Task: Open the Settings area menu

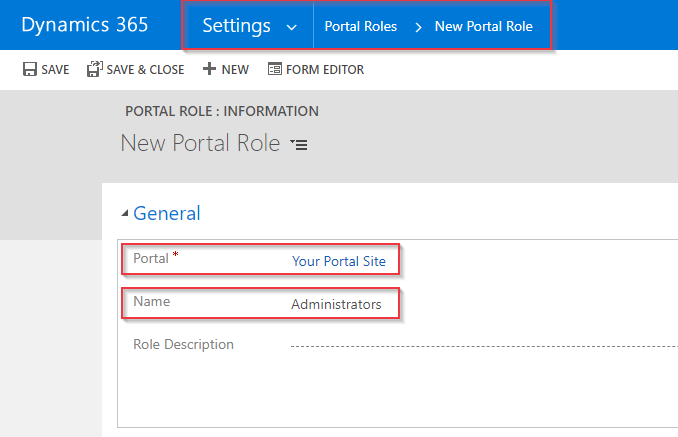Action: (x=237, y=26)
